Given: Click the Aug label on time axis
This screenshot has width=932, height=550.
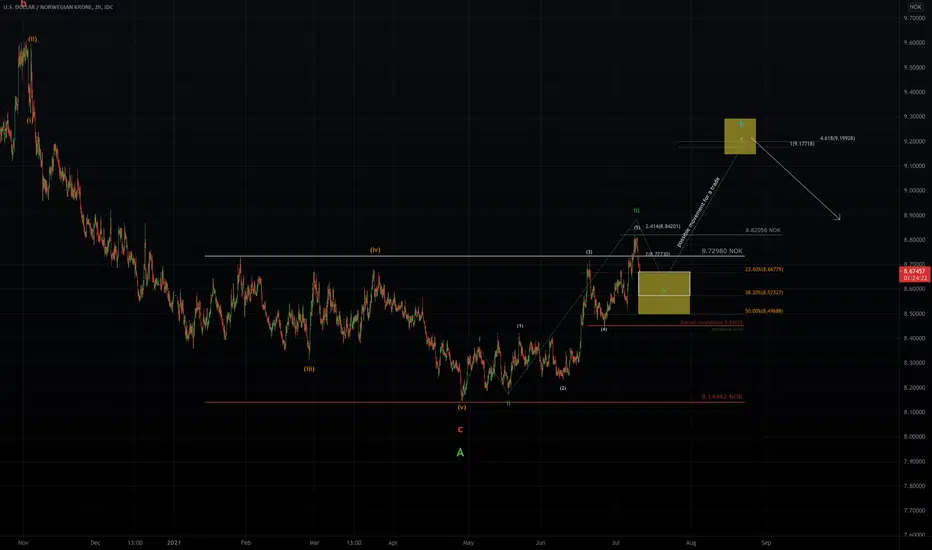Looking at the screenshot, I should tap(691, 543).
